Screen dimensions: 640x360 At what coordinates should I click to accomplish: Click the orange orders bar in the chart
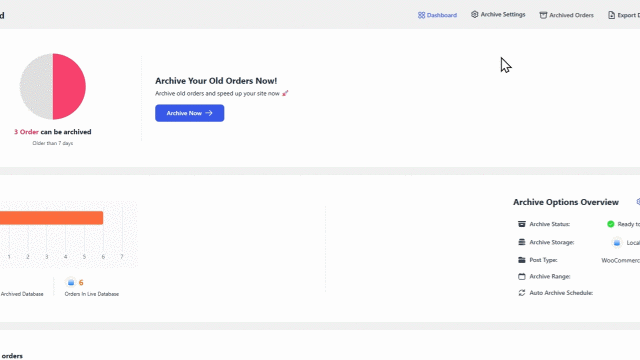click(51, 218)
